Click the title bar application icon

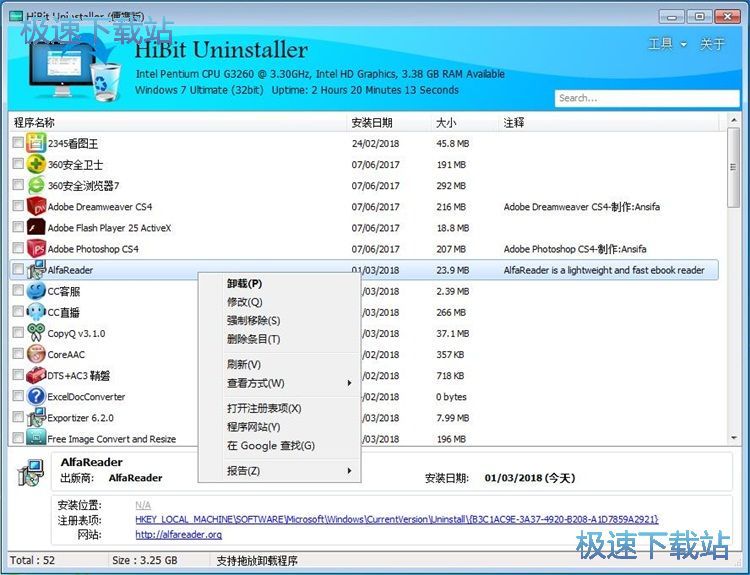click(16, 17)
